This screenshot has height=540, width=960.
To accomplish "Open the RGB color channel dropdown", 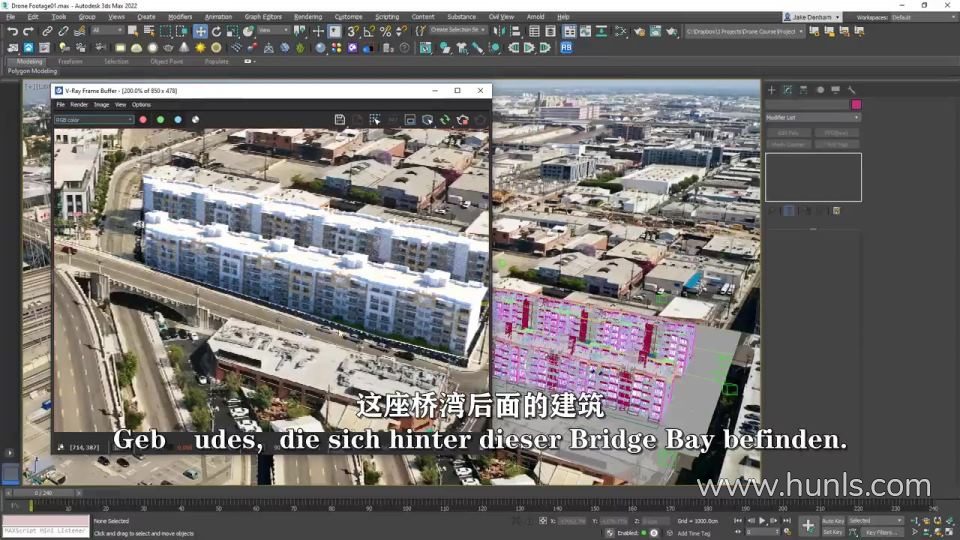I will click(x=94, y=120).
